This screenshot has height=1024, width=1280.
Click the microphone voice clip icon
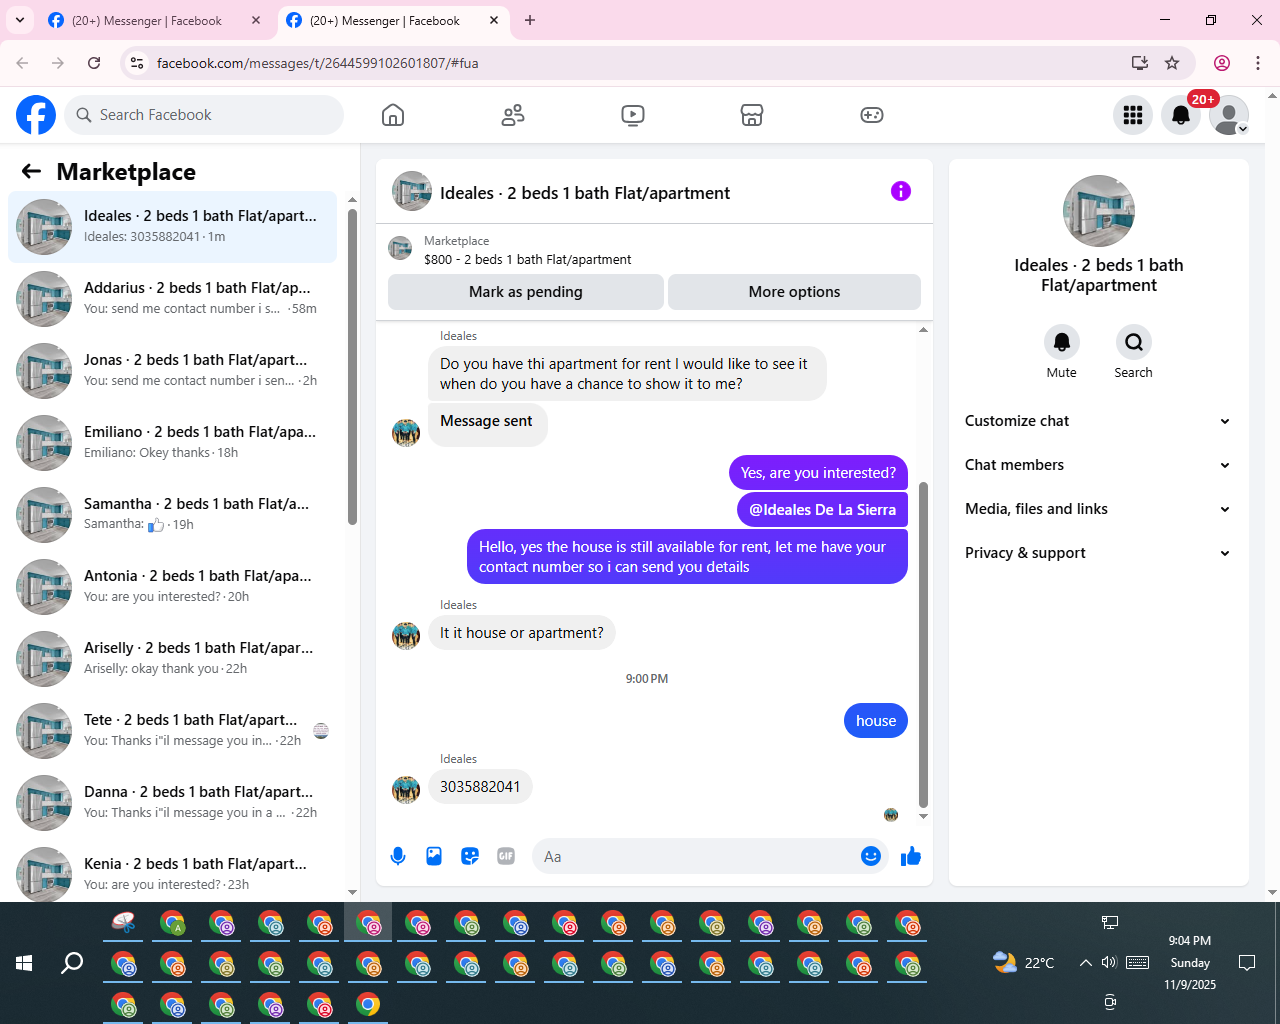(398, 856)
